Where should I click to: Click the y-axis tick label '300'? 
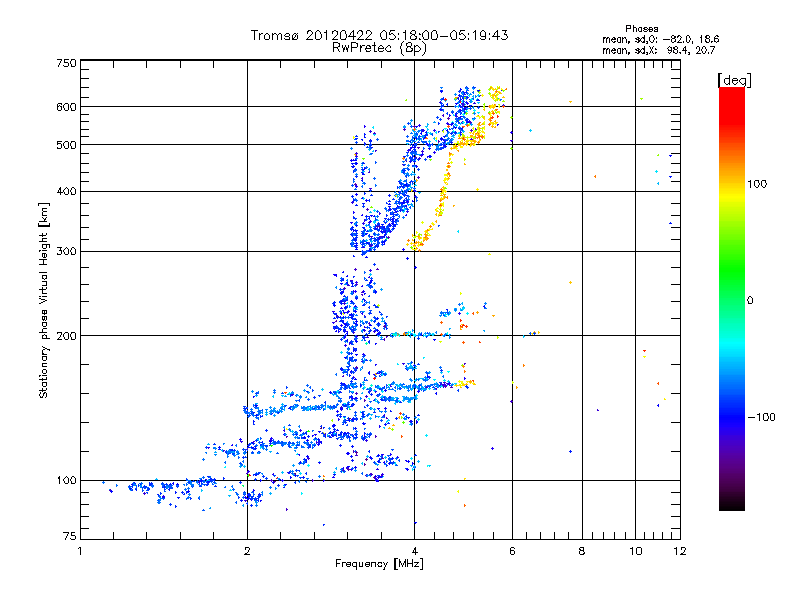pyautogui.click(x=66, y=251)
